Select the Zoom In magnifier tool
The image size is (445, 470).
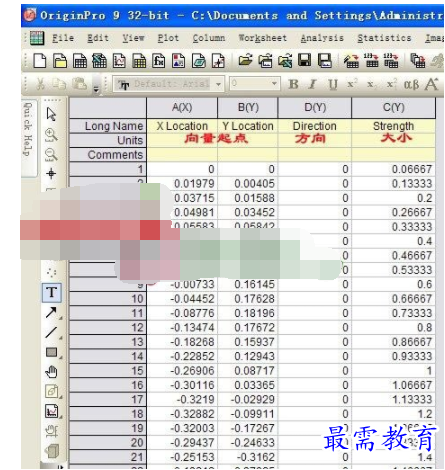(51, 135)
